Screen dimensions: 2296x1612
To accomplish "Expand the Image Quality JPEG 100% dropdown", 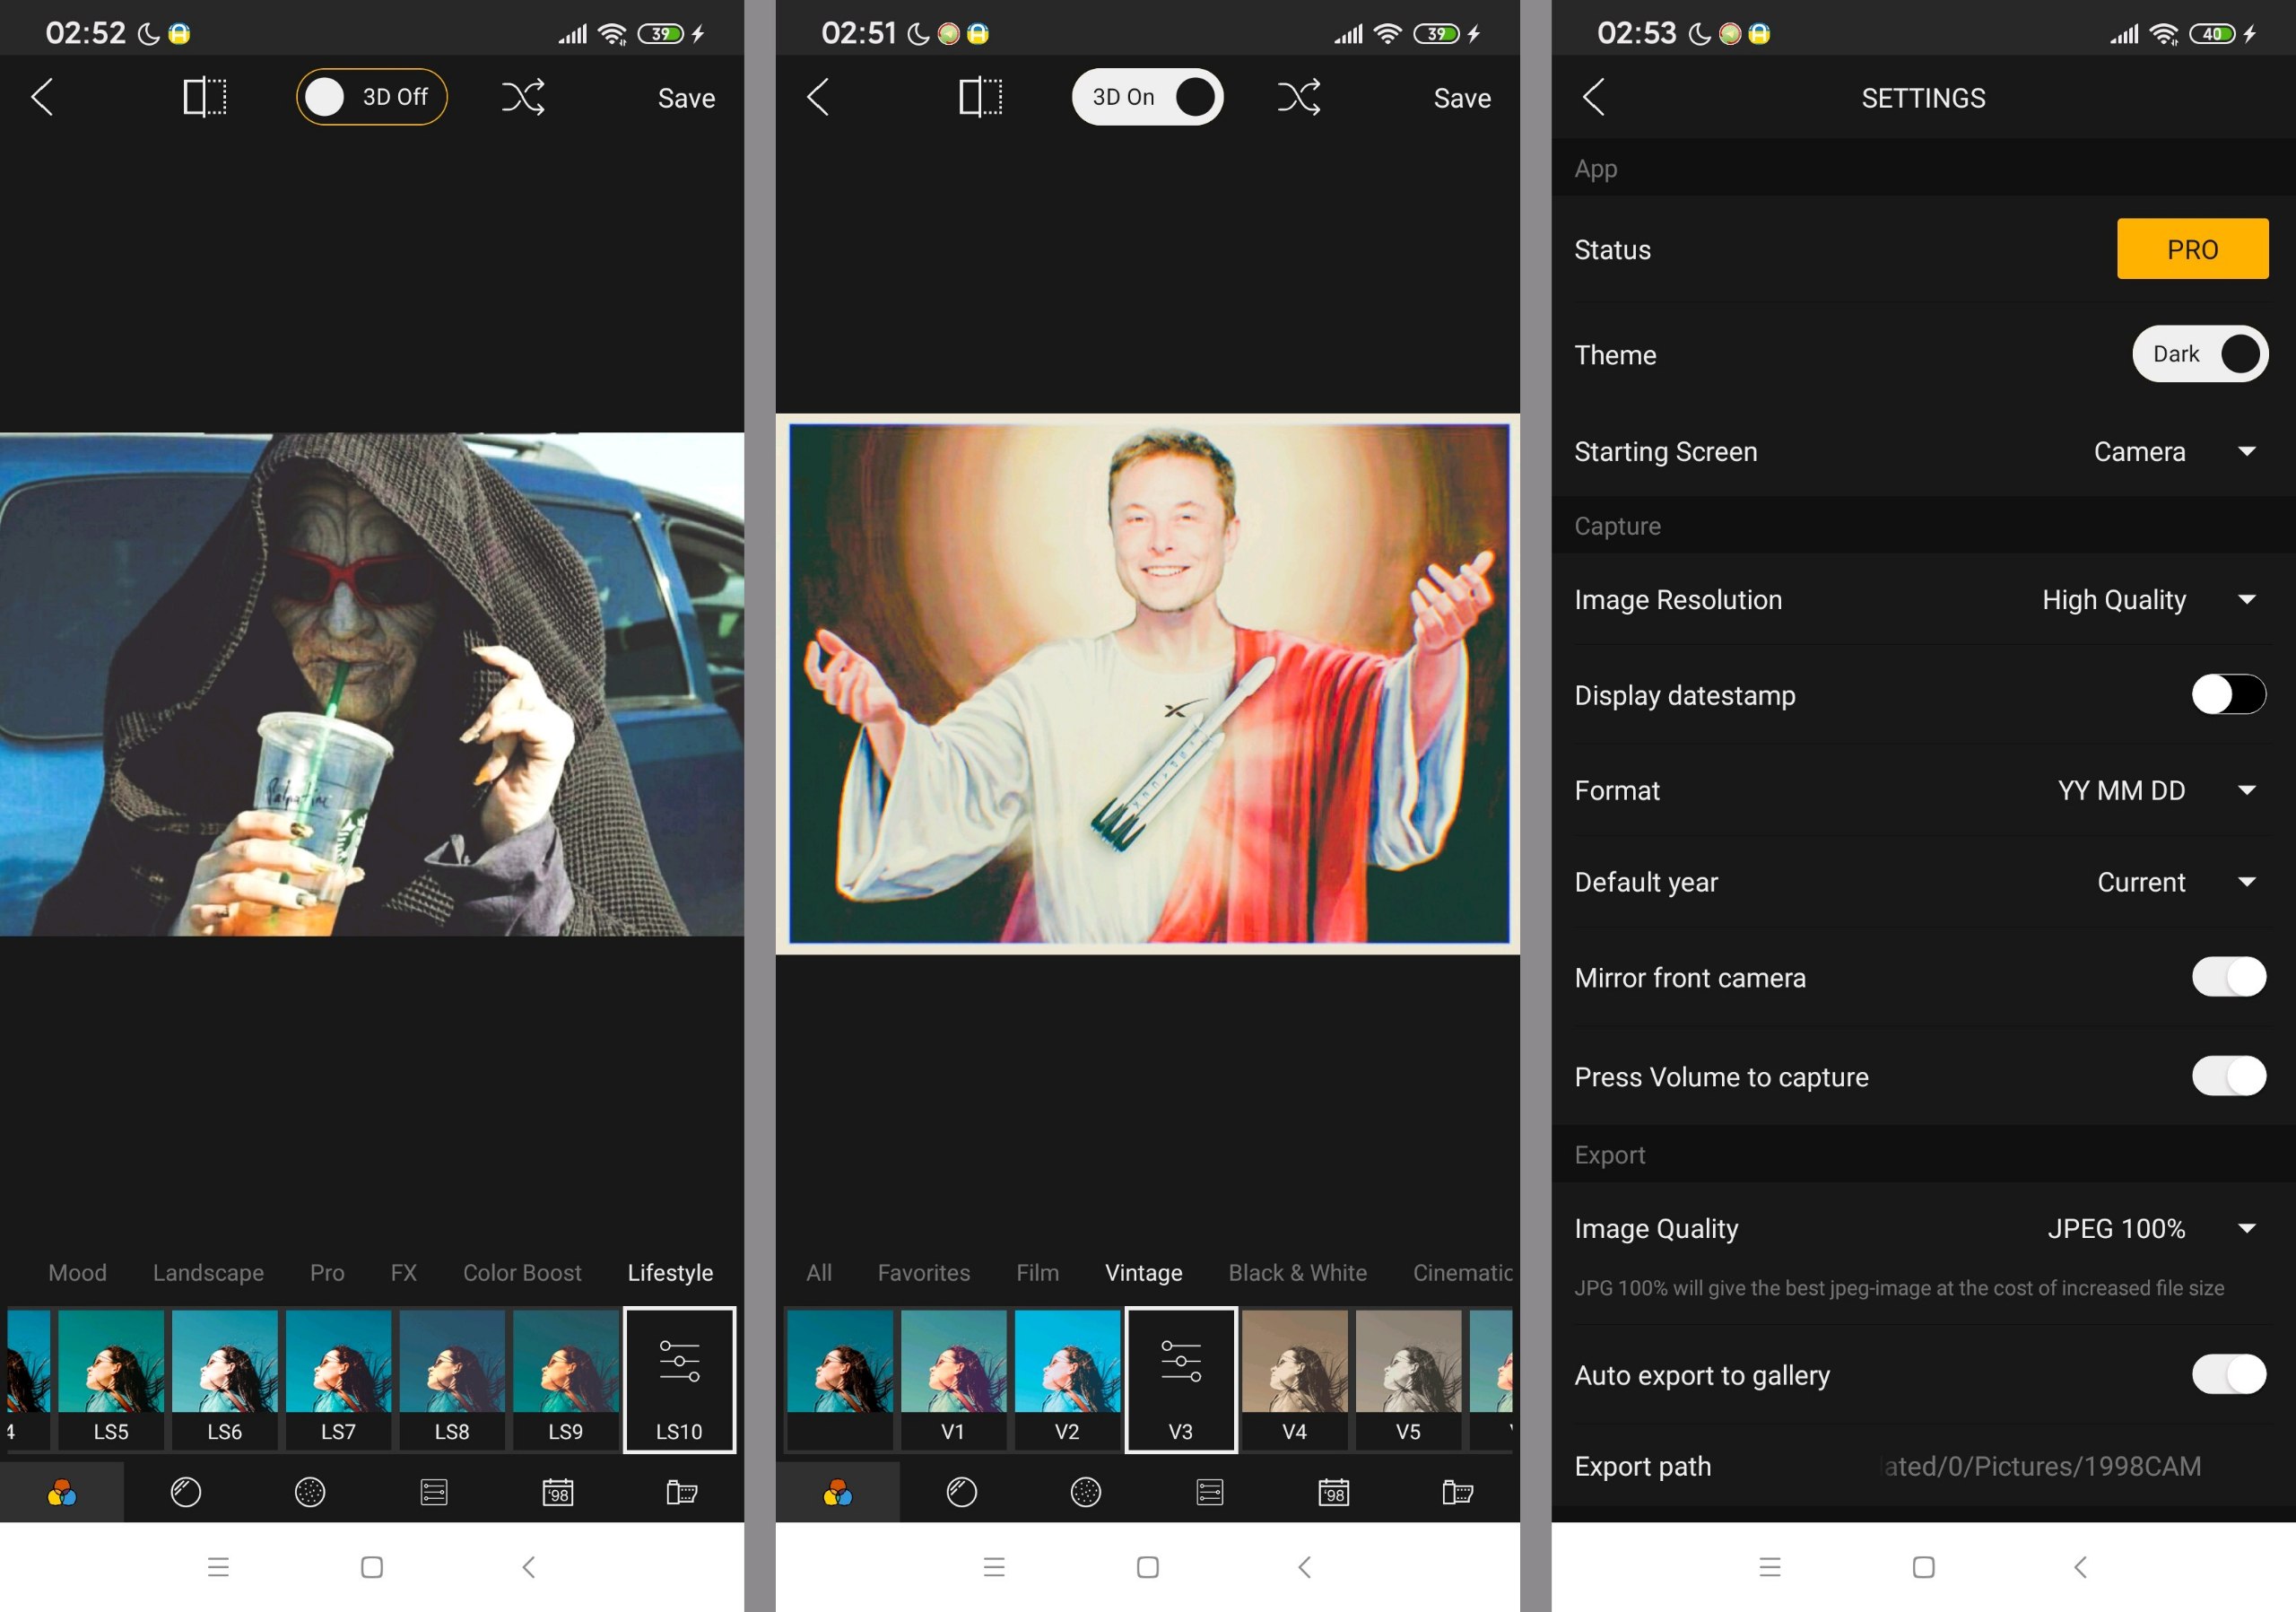I will click(2246, 1228).
